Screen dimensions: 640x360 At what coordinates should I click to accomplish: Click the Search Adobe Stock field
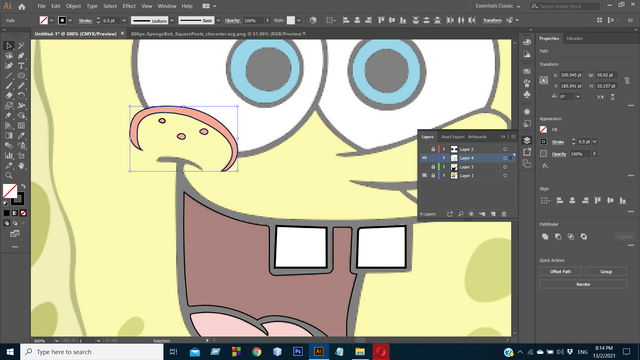(564, 6)
